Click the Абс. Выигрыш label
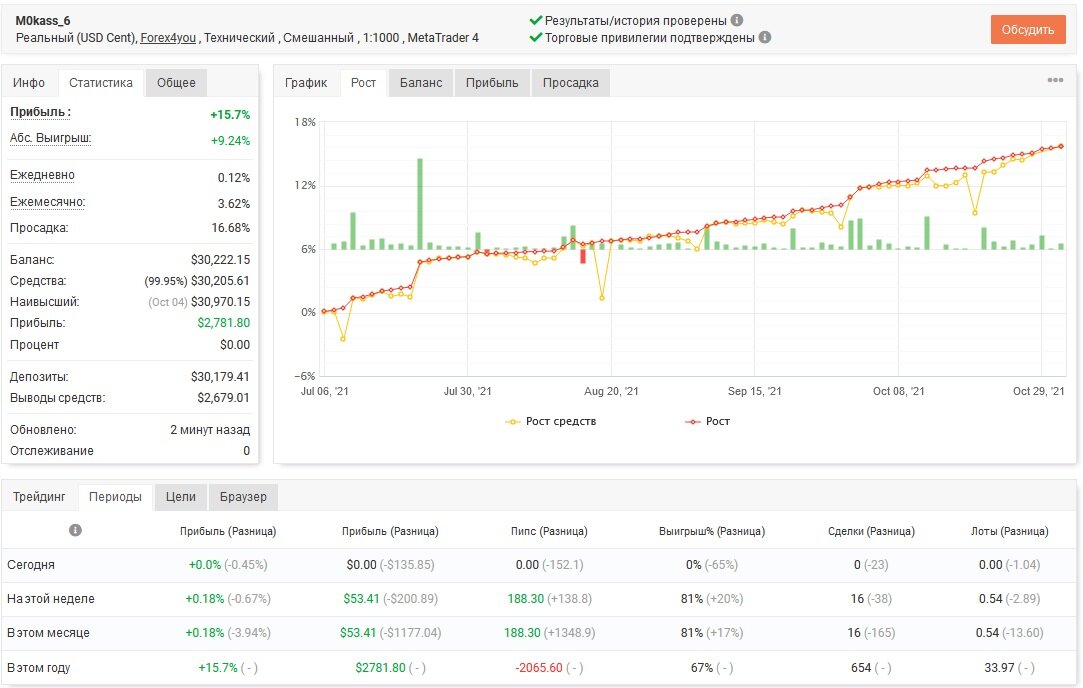This screenshot has width=1083, height=688. coord(50,138)
